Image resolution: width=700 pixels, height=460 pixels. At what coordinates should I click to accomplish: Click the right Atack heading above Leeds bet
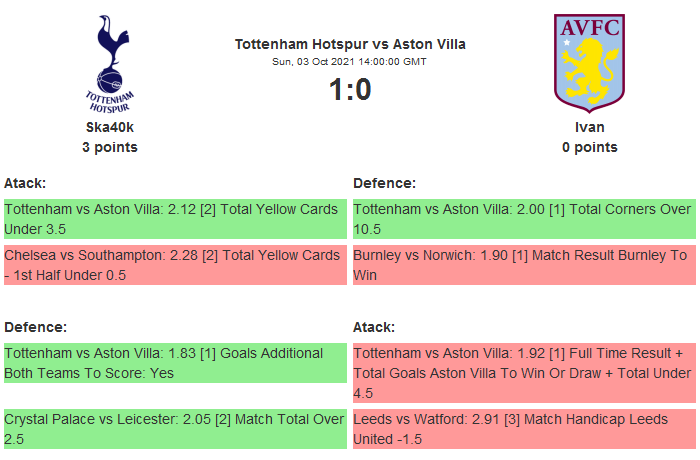click(374, 327)
